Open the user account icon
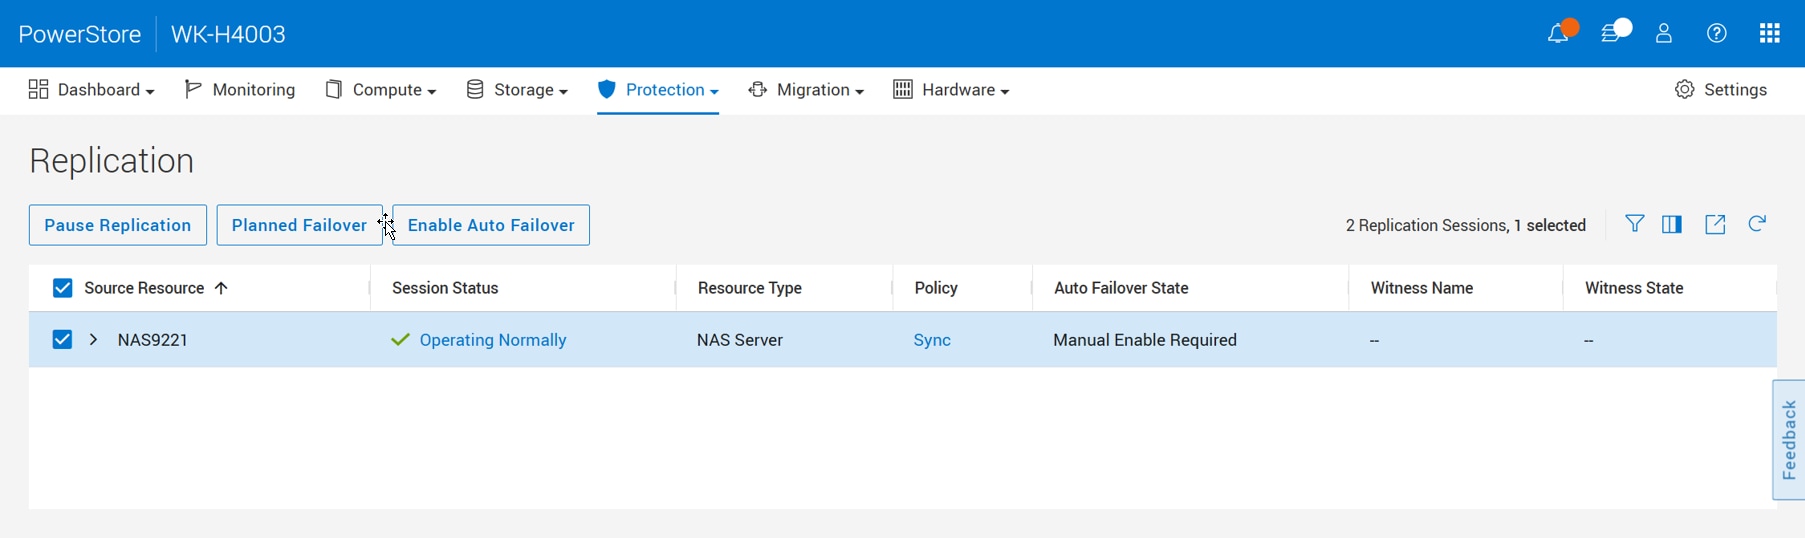 pos(1664,34)
